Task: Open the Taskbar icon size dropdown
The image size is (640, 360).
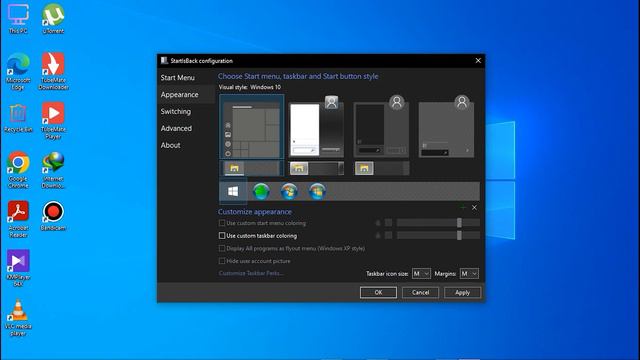Action: (421, 273)
